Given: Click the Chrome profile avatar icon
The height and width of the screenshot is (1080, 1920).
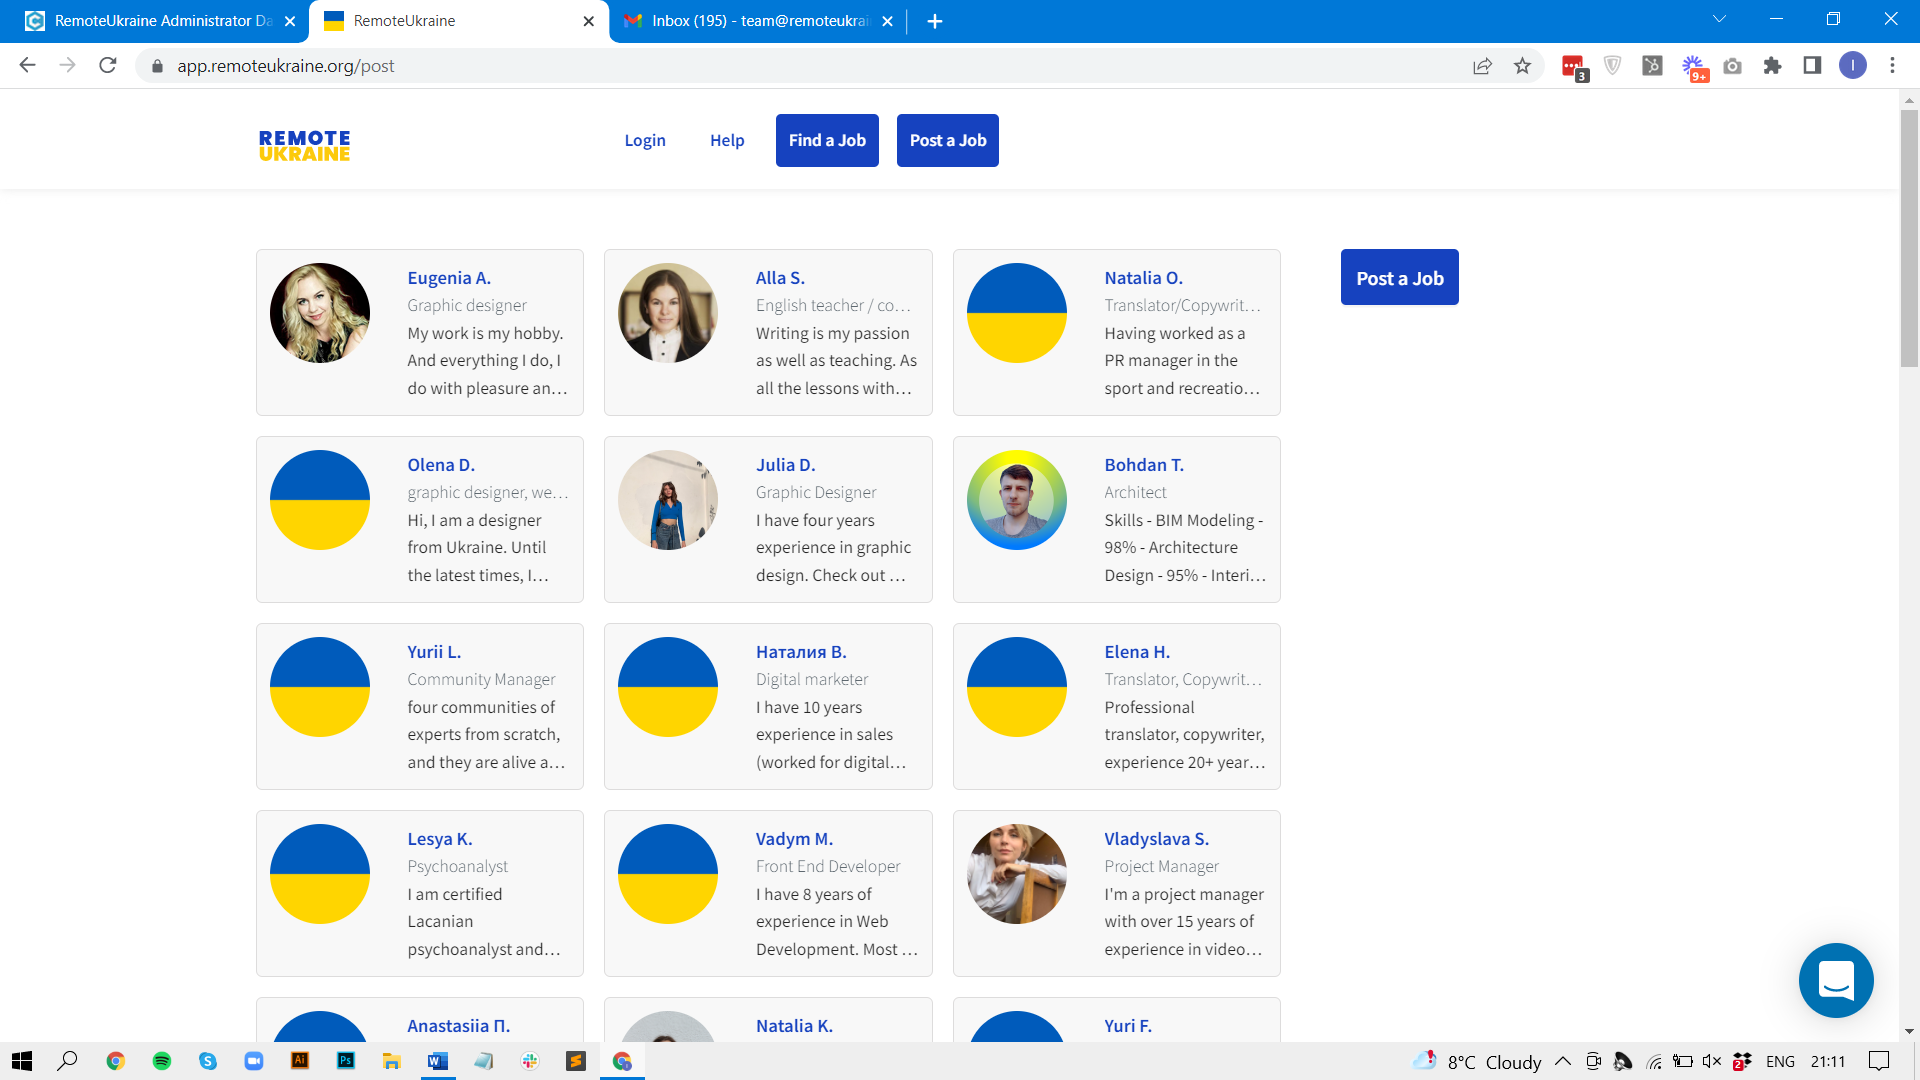Looking at the screenshot, I should coord(1853,66).
